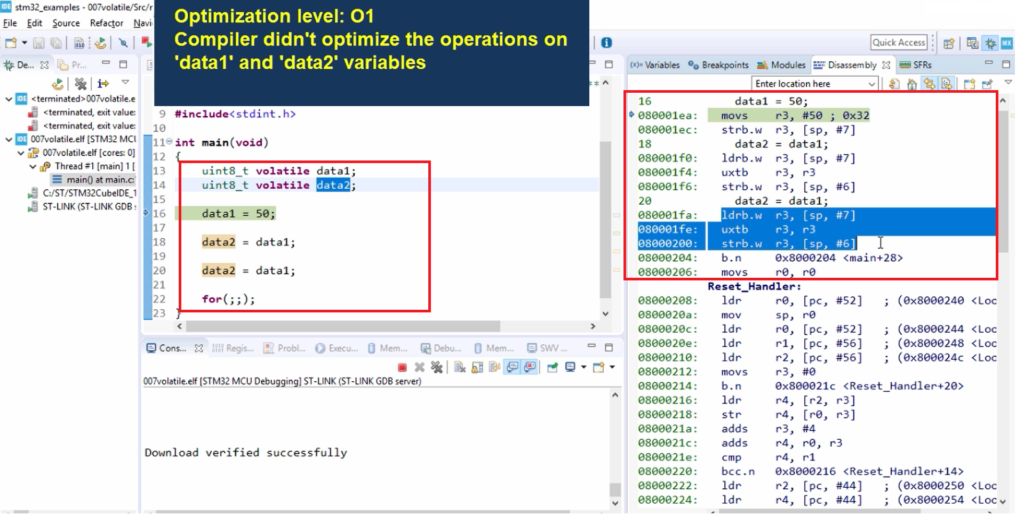Click the Quick Access field
Image resolution: width=1024 pixels, height=515 pixels.
899,42
